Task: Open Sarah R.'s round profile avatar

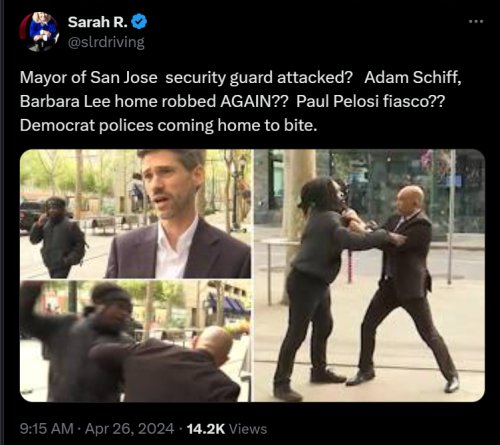Action: (x=39, y=32)
